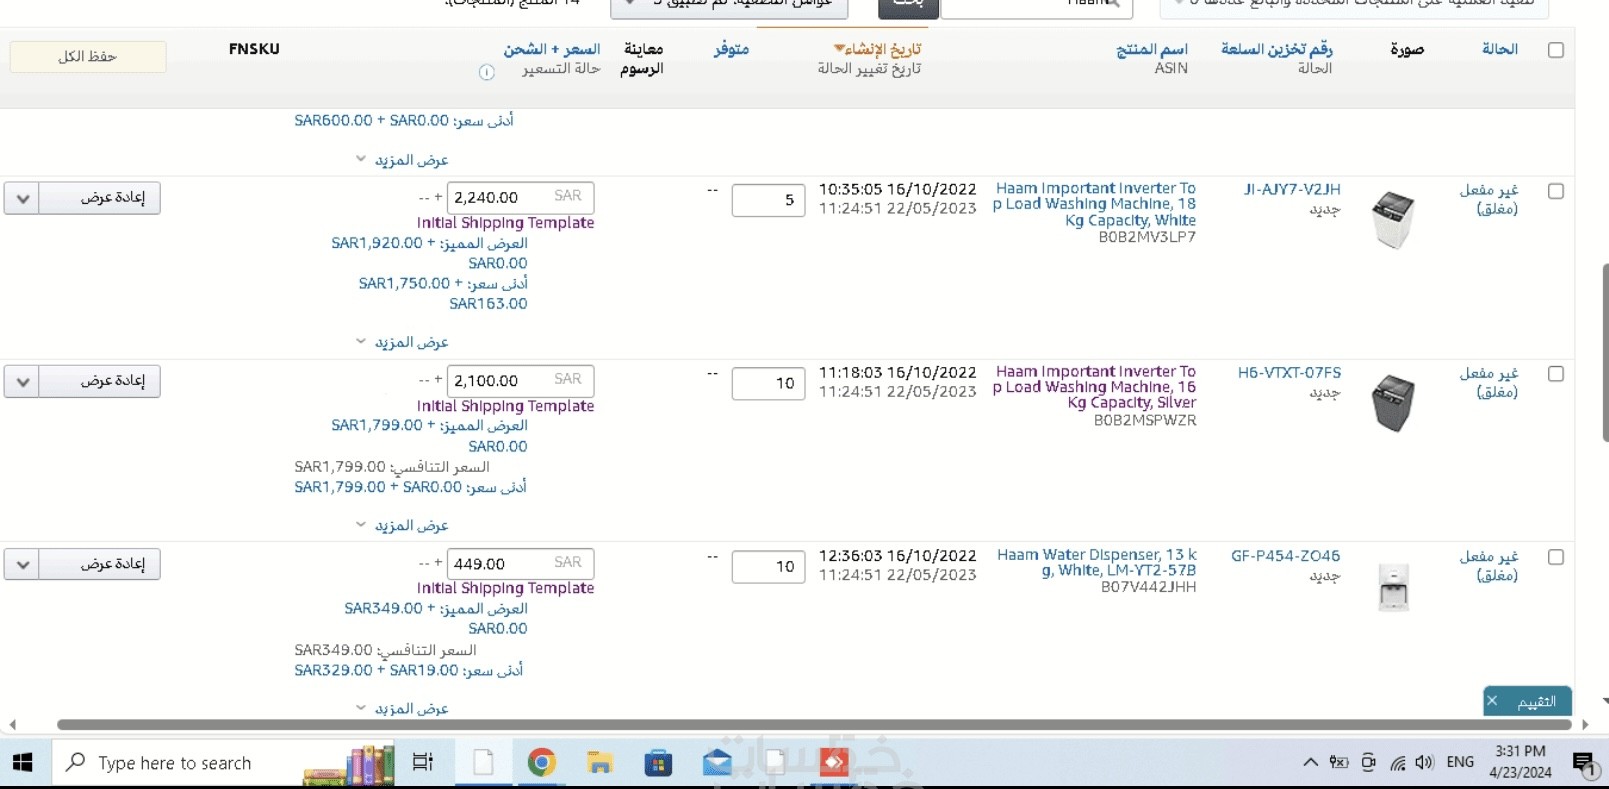
Task: Open the 18 Kg White washing machine product link
Action: [x=1094, y=204]
